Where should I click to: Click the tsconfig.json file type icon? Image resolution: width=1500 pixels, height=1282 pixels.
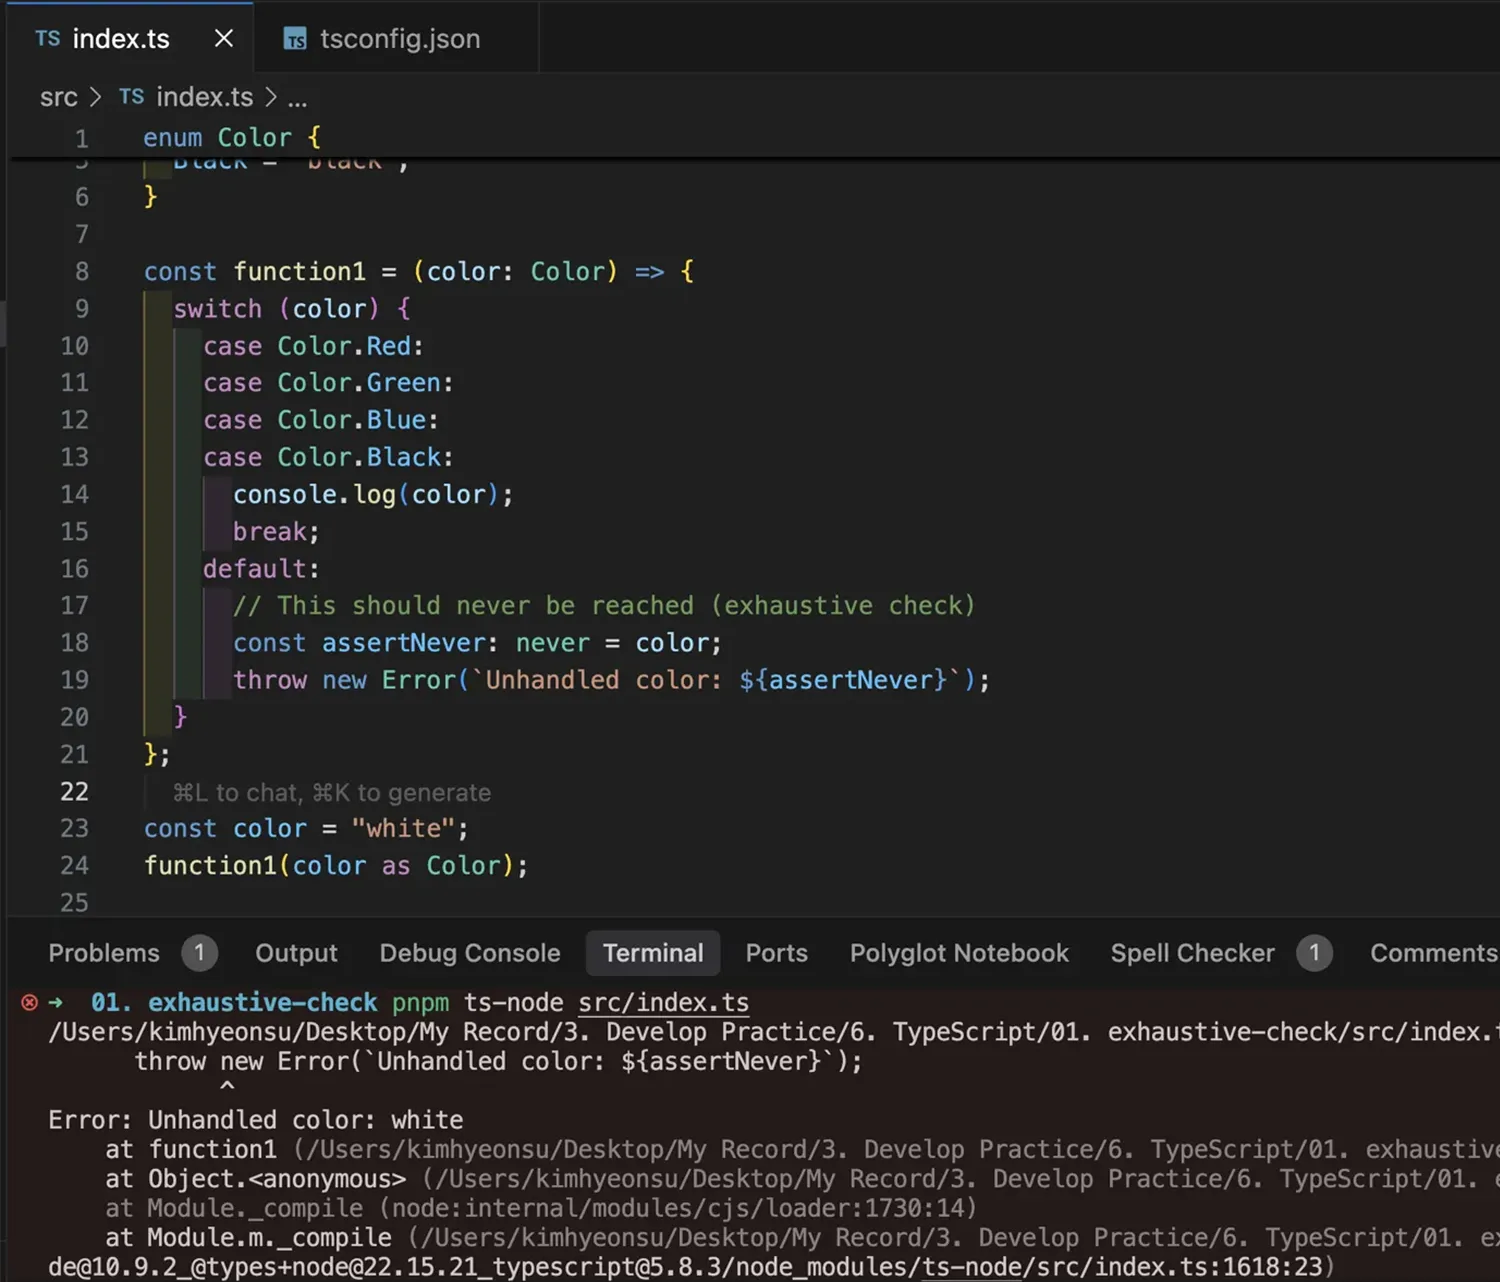point(295,39)
